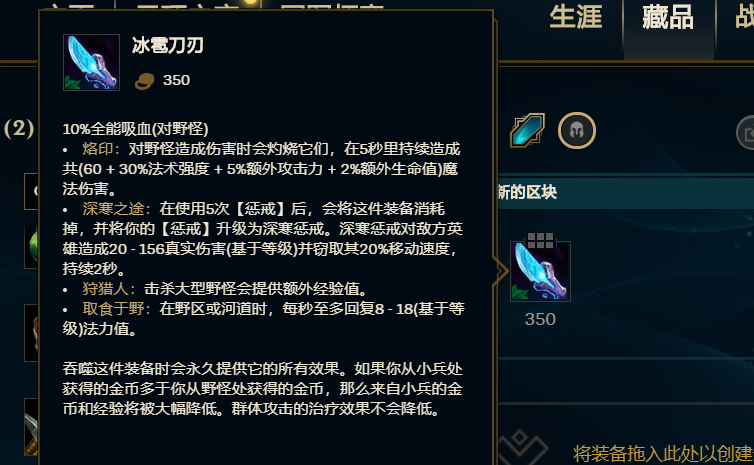Select the brown item icon on left edge

tap(32, 333)
